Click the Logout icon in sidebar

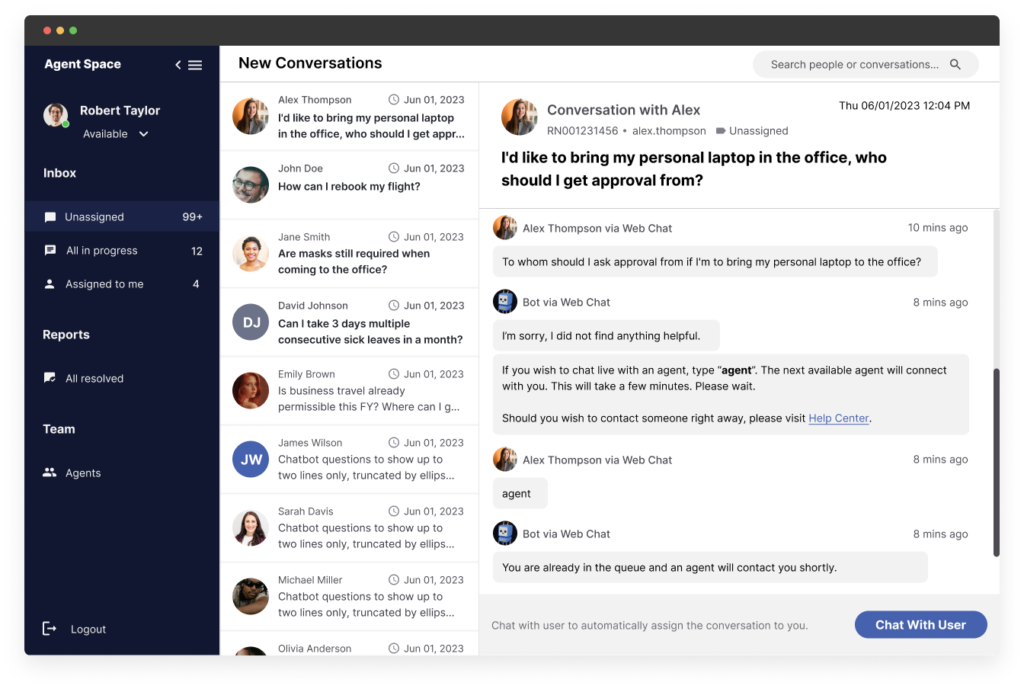point(50,629)
